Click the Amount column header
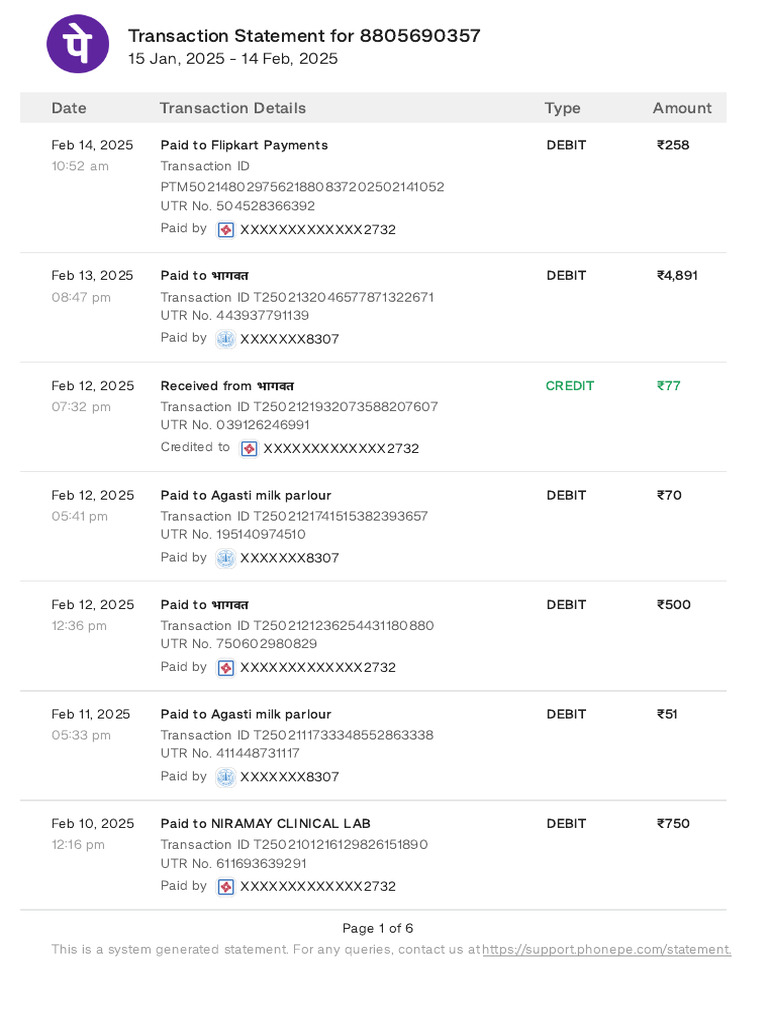Screen dimensions: 768x1024 [682, 108]
